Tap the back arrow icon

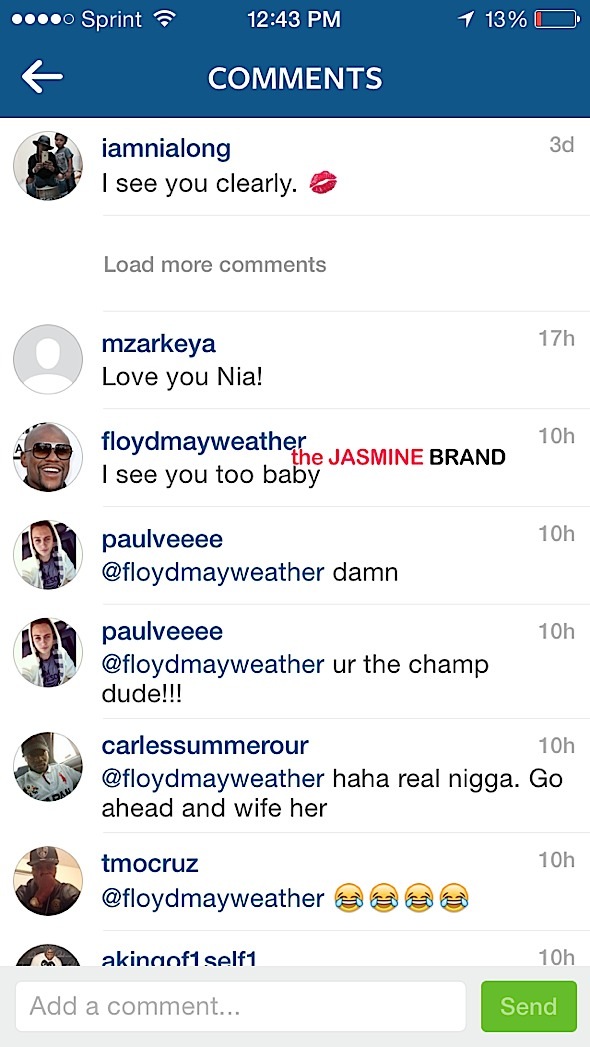tap(42, 77)
